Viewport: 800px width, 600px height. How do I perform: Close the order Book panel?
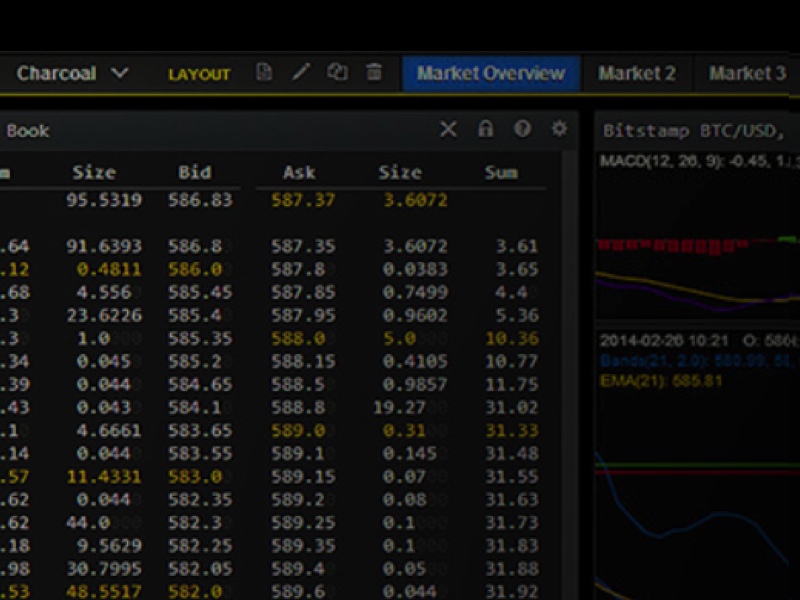pos(448,129)
